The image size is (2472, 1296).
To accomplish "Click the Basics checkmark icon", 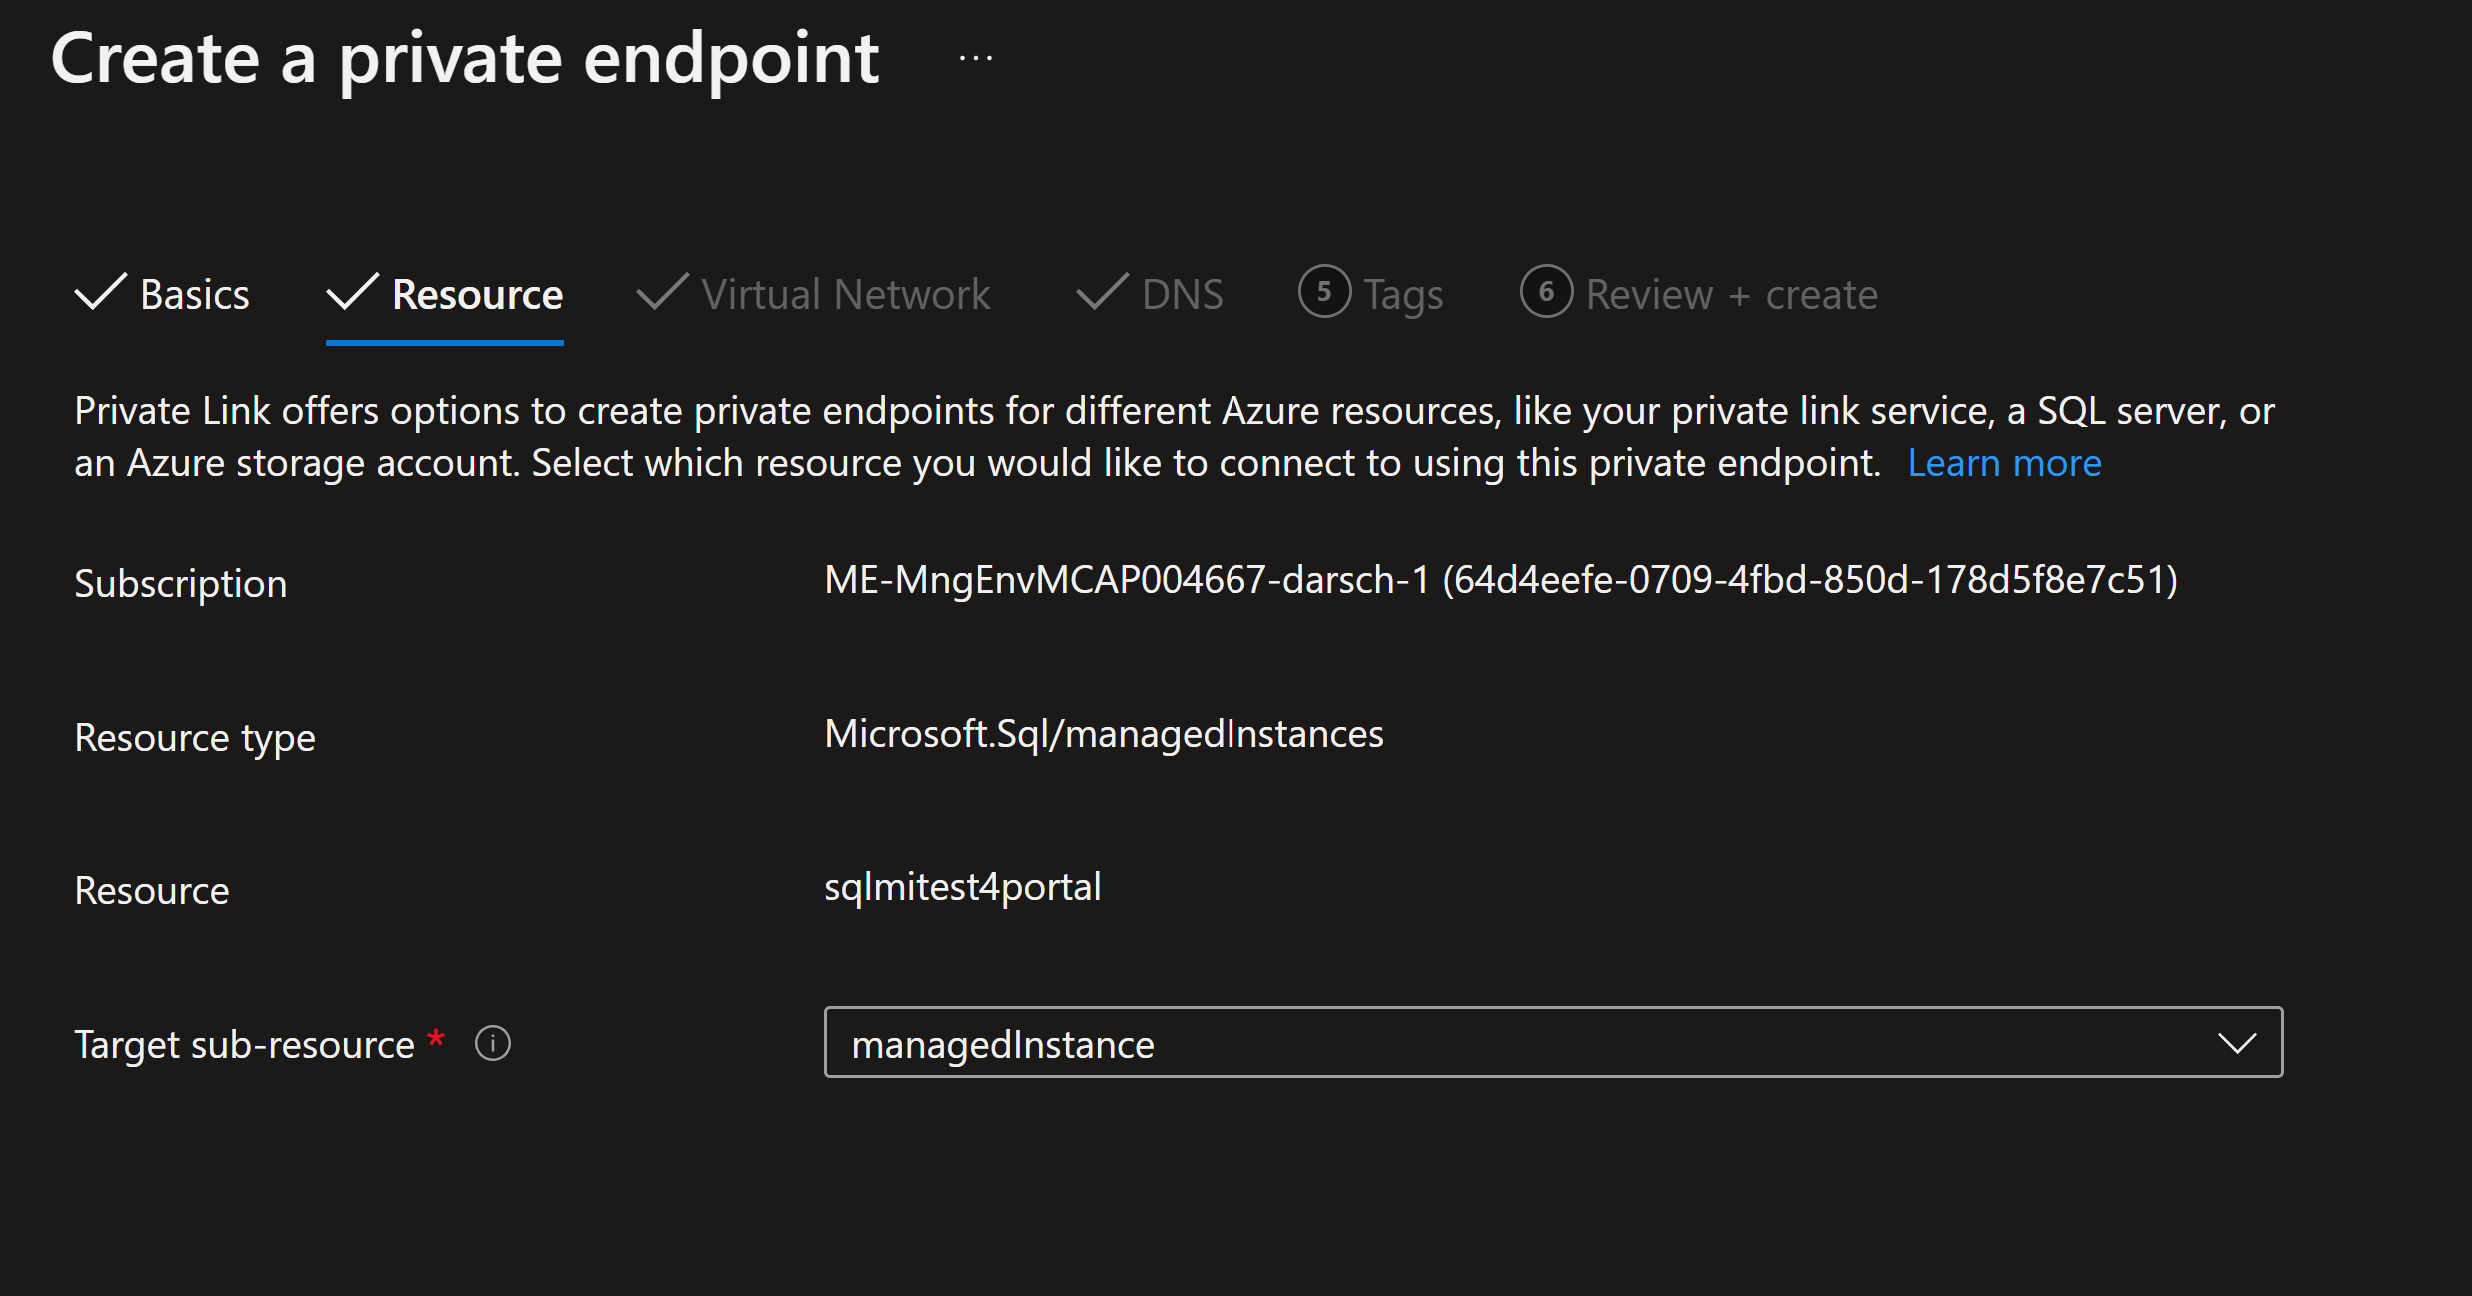I will click(101, 292).
